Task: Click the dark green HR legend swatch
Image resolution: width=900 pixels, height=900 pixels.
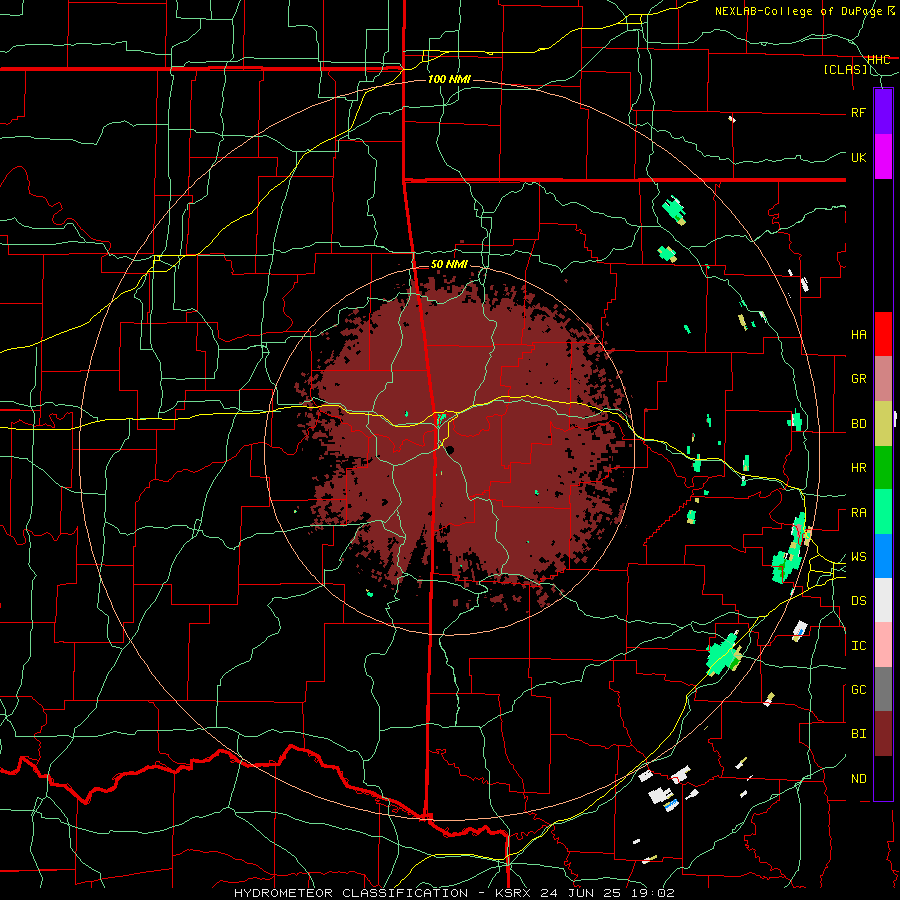Action: pos(883,468)
